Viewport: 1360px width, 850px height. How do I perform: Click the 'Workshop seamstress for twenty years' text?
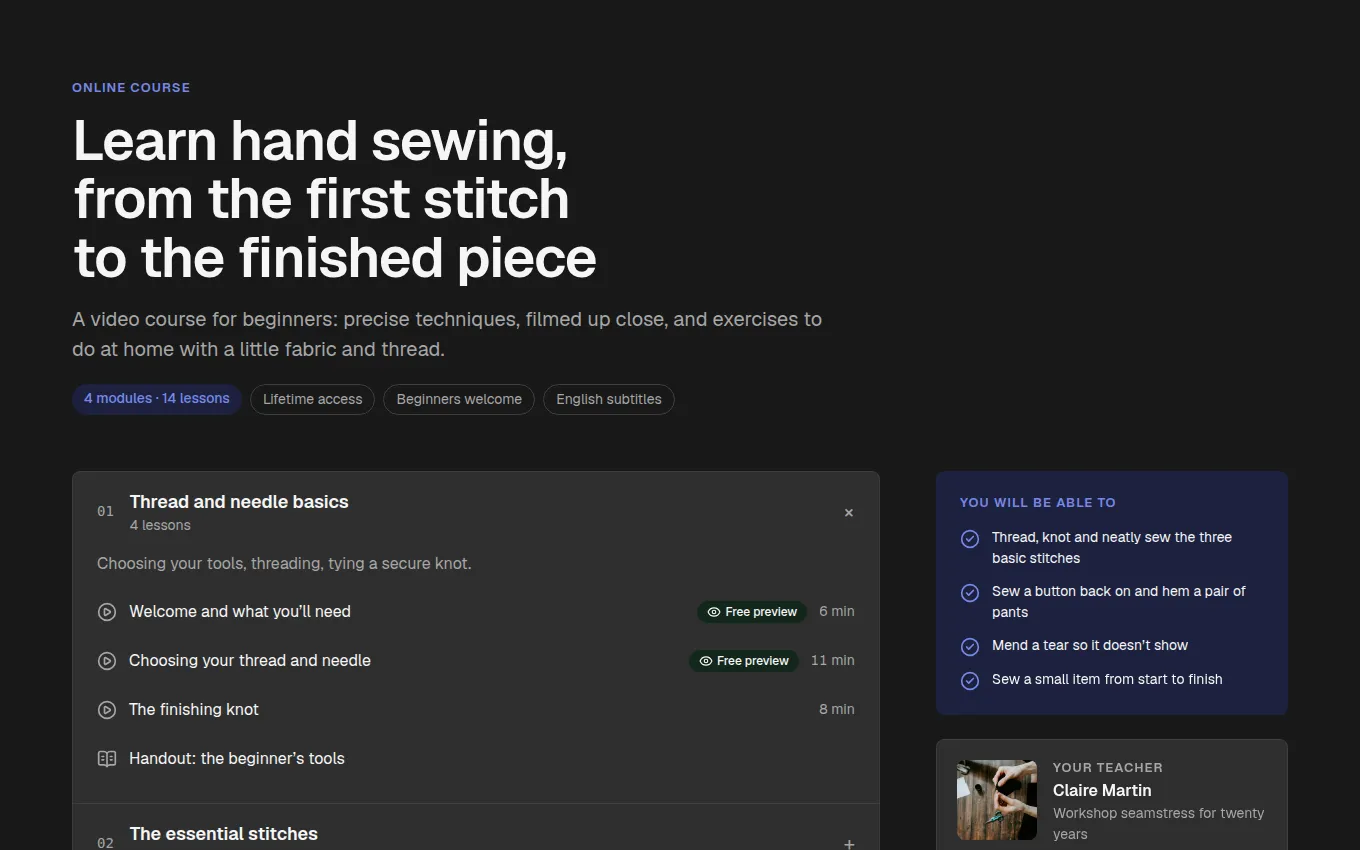[x=1159, y=824]
